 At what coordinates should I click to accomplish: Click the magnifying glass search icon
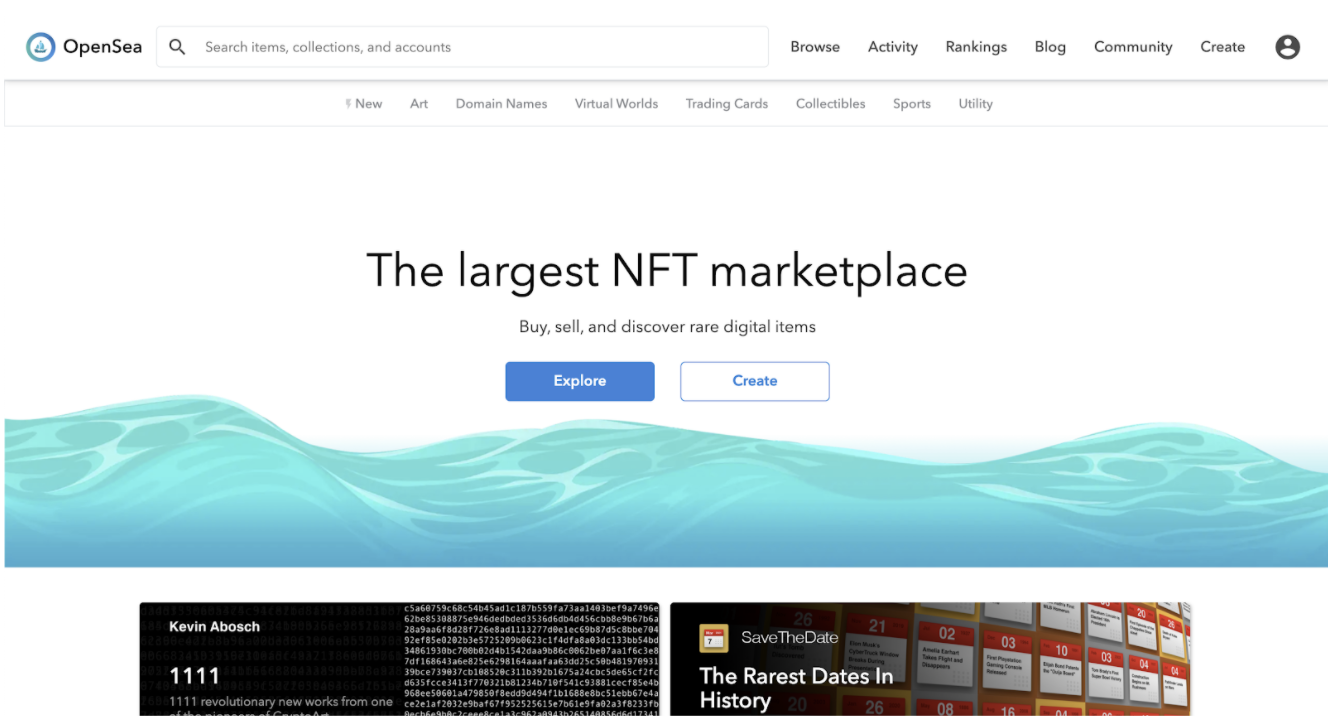click(177, 47)
